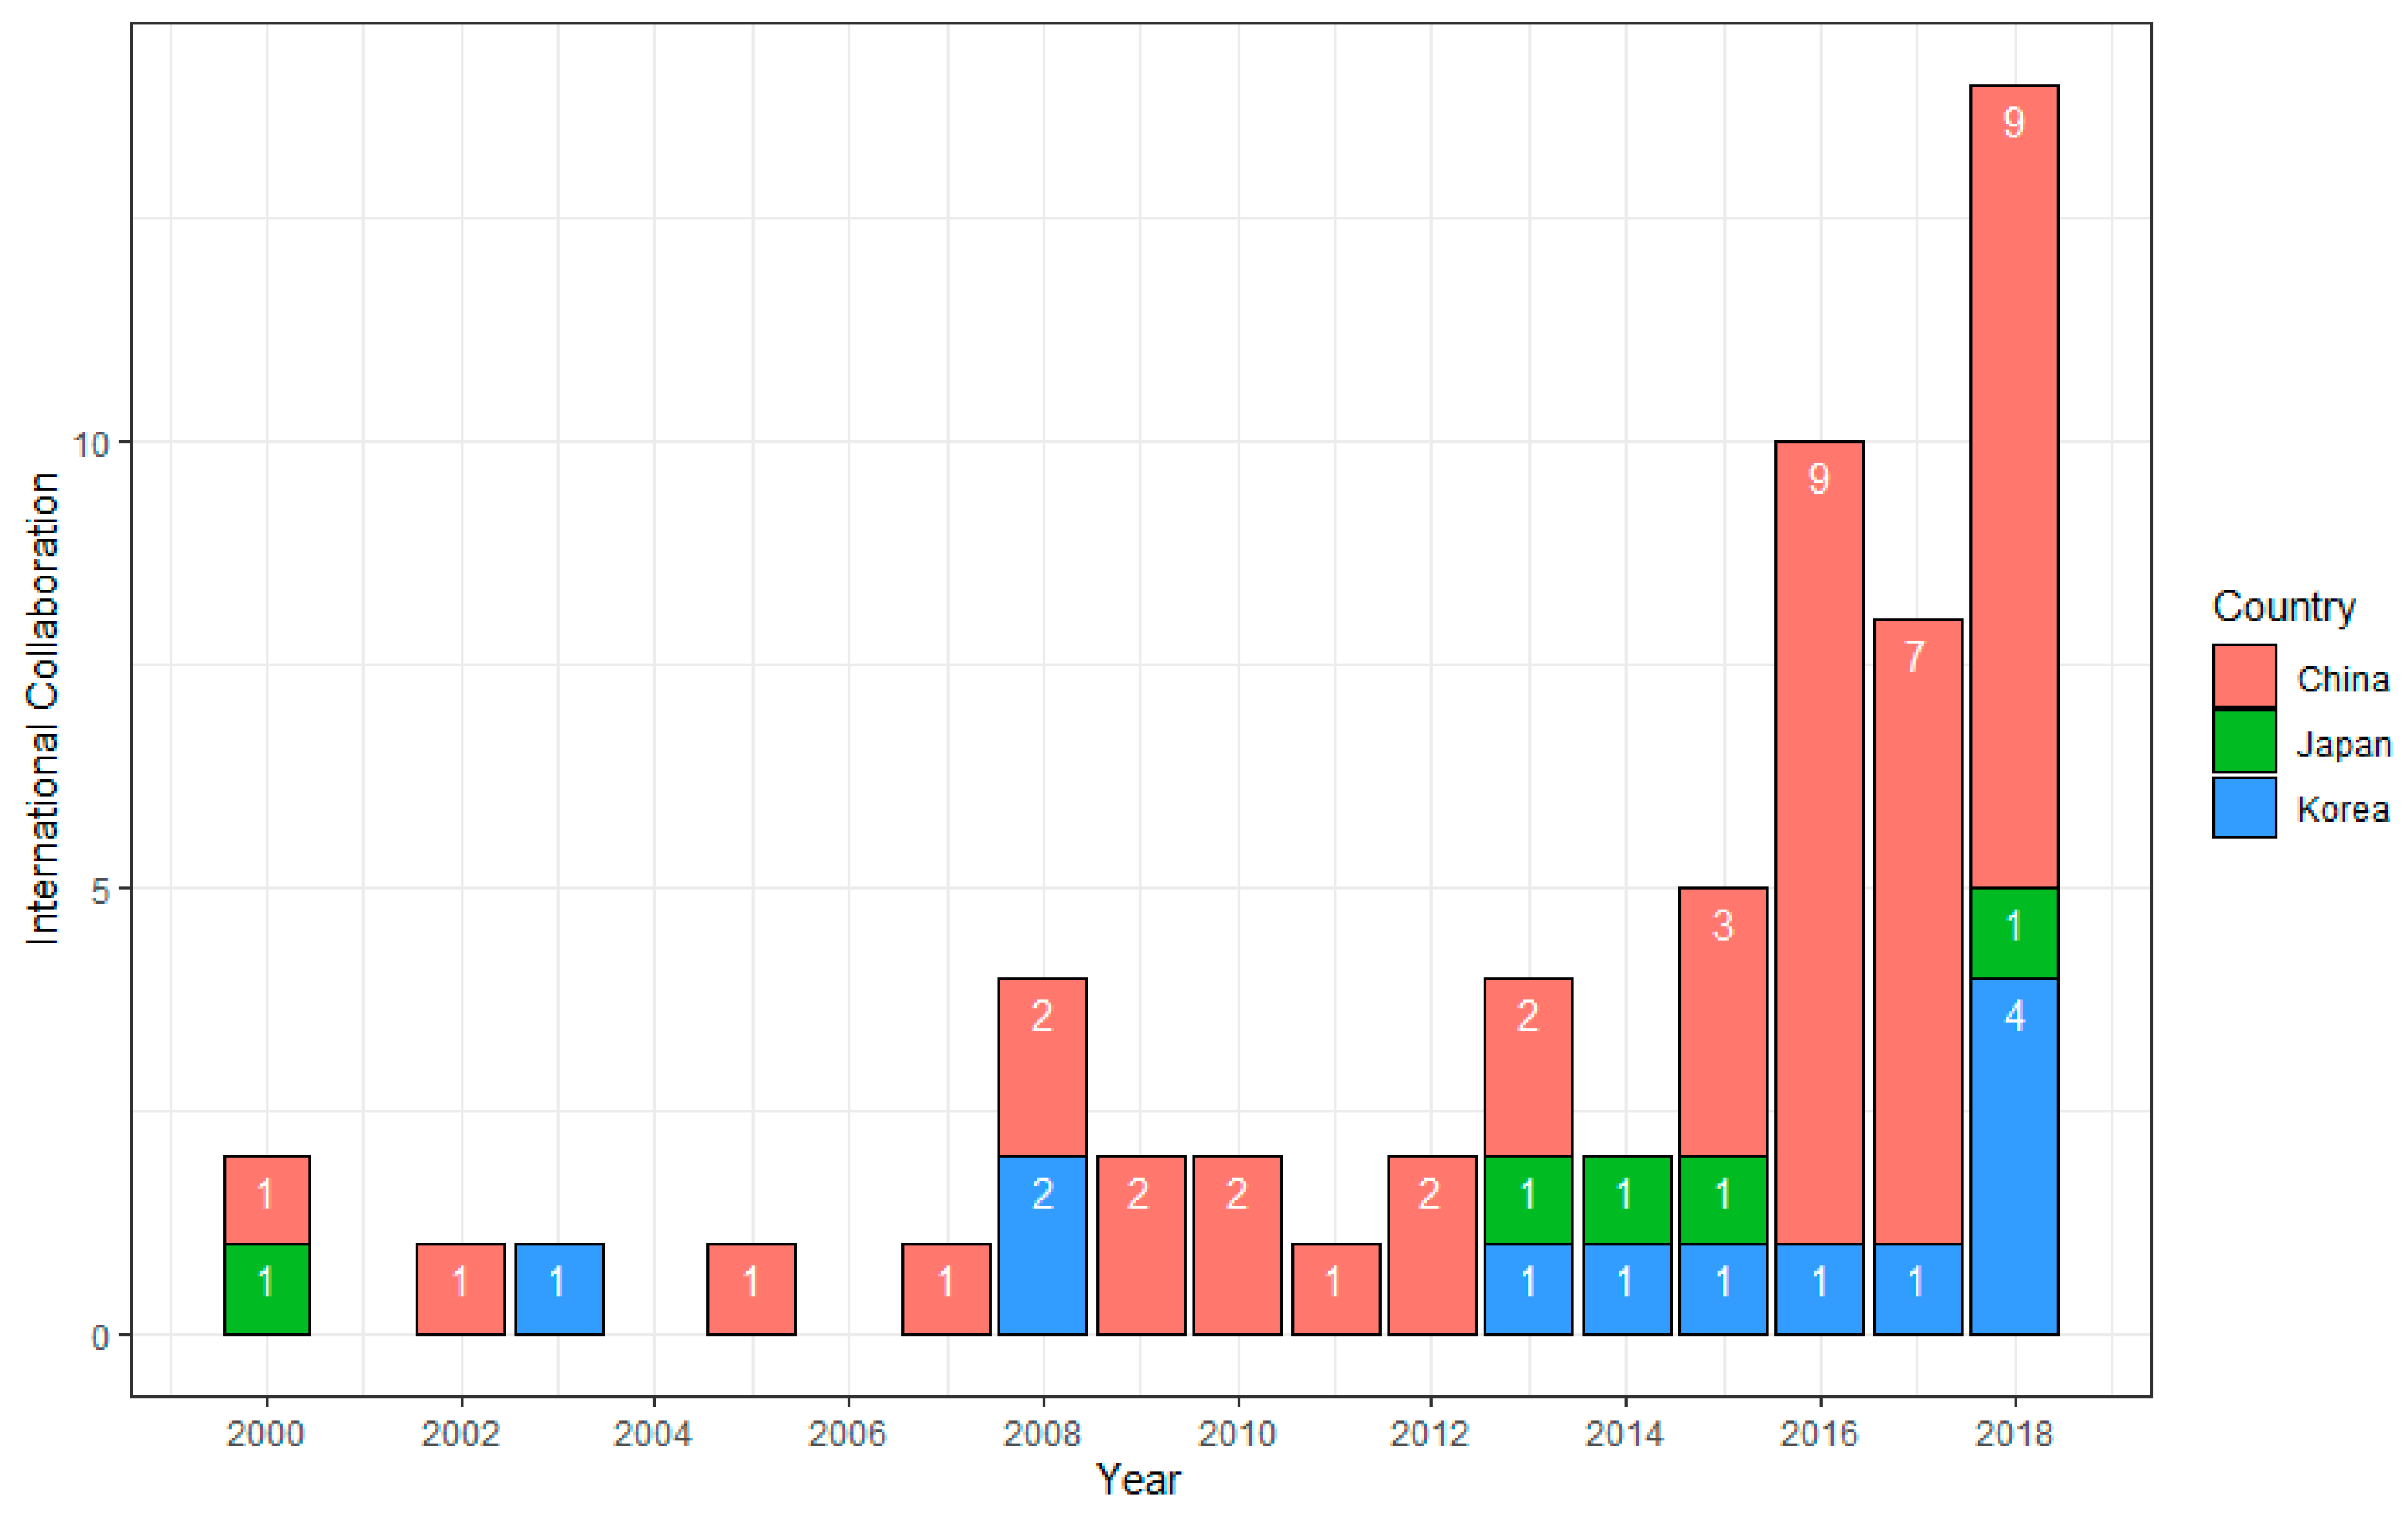This screenshot has height=1517, width=2408.
Task: Select the 2018 Japan green bar segment
Action: coord(2014,933)
